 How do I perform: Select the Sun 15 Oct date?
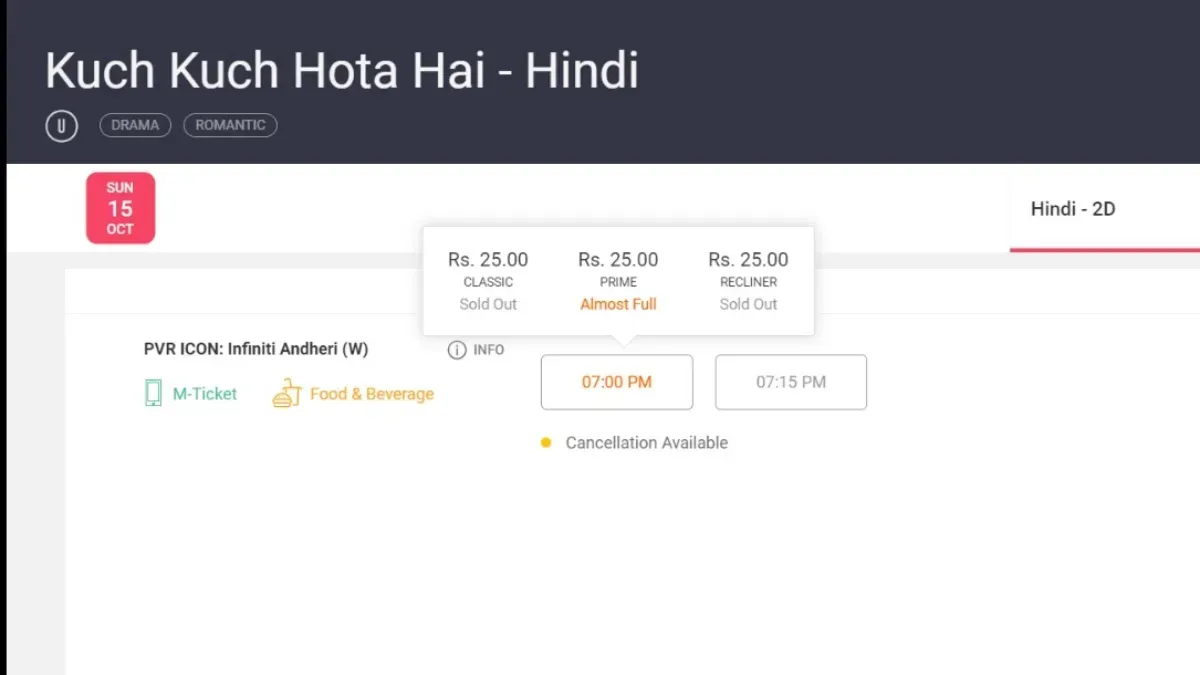tap(120, 208)
